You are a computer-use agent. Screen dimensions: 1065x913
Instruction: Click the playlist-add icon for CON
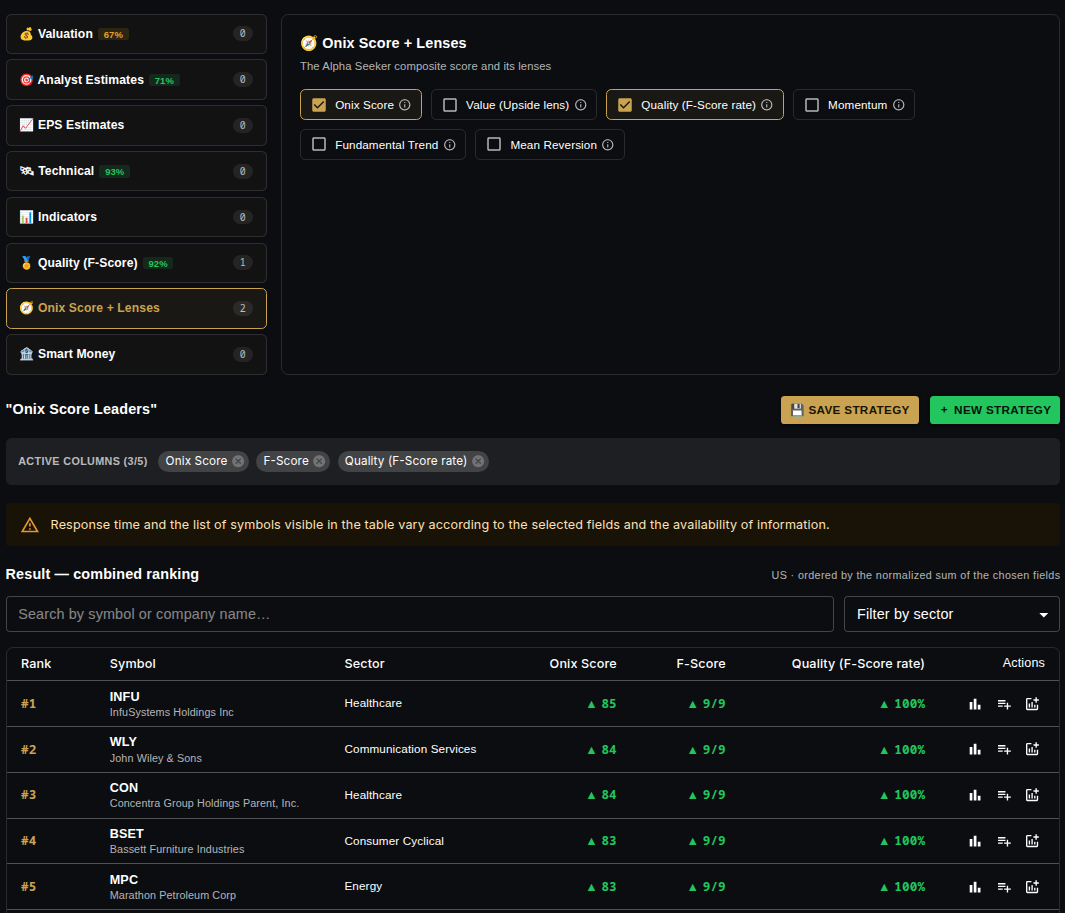[1004, 795]
